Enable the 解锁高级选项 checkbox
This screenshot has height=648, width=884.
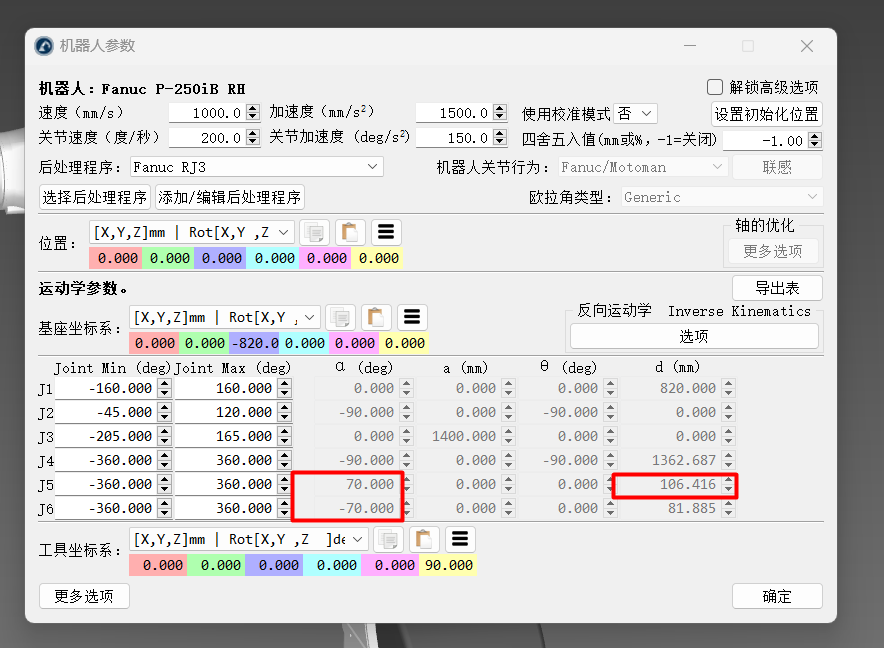pyautogui.click(x=715, y=87)
